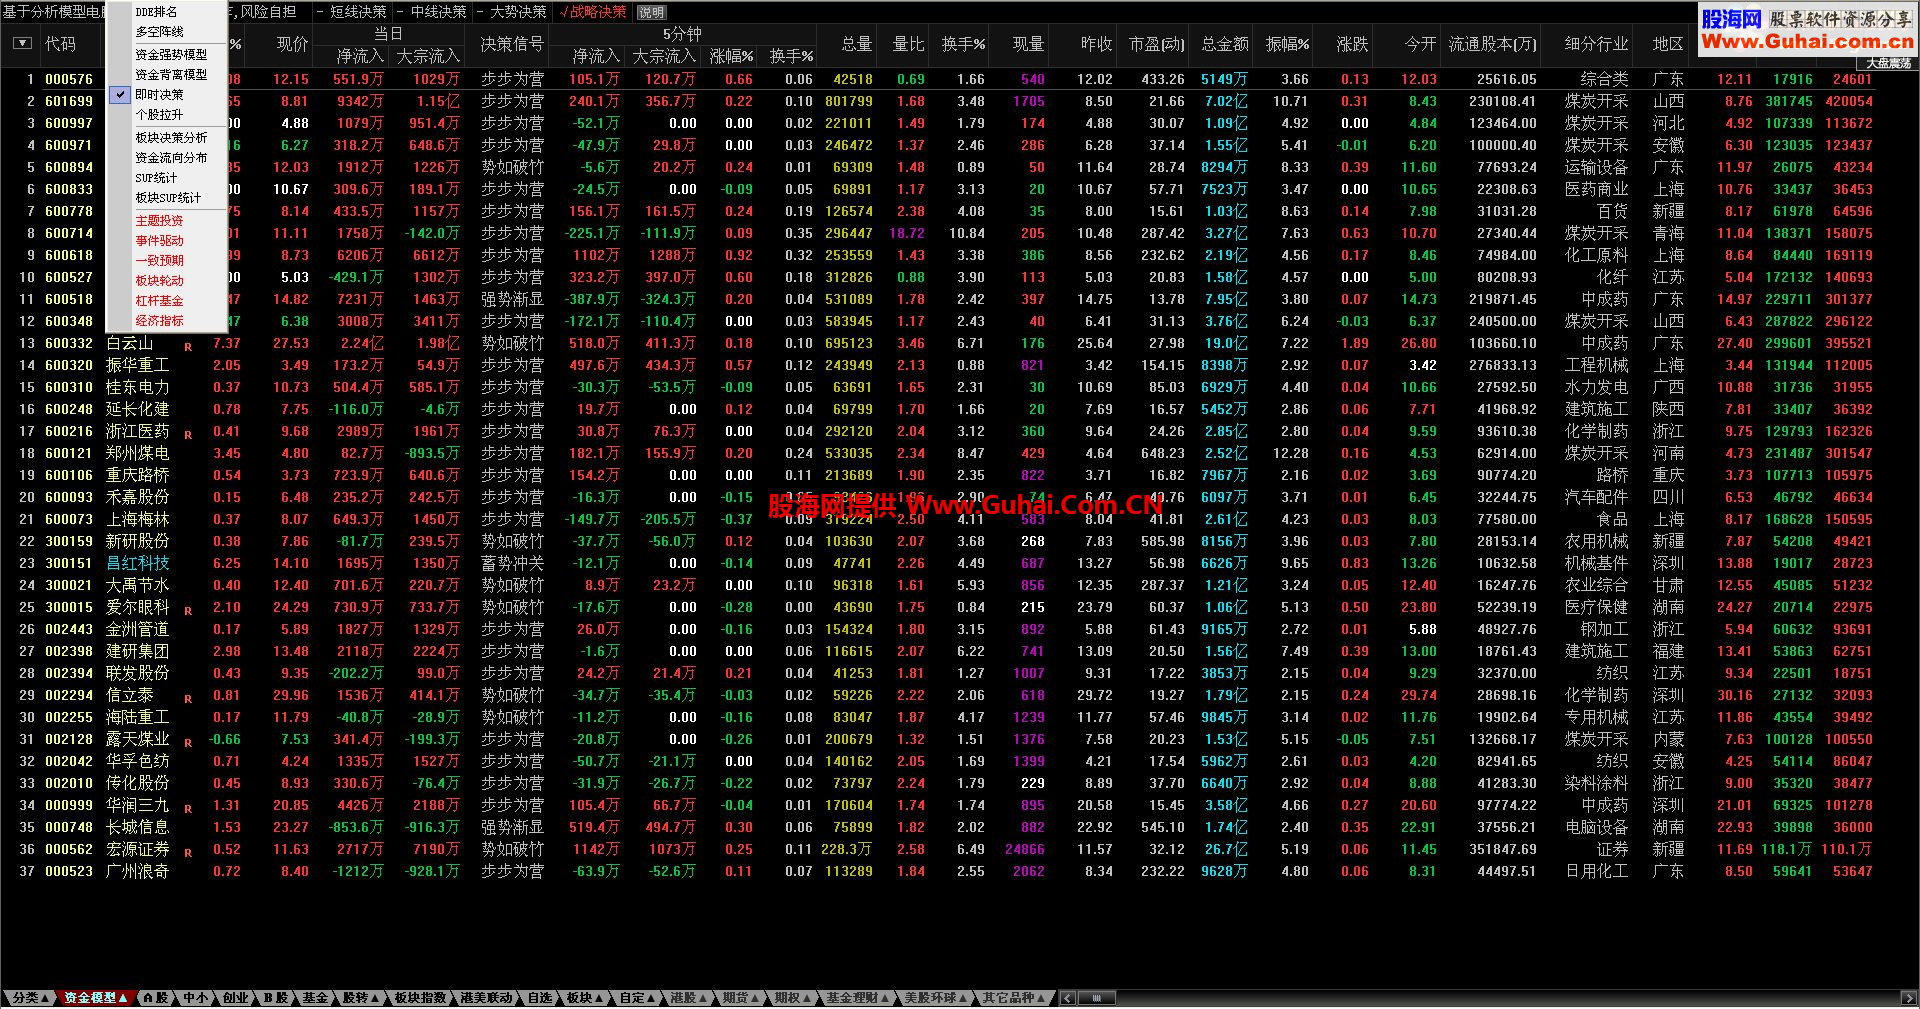Image resolution: width=1920 pixels, height=1009 pixels.
Task: Sort by the 现价 column header
Action: coord(292,44)
